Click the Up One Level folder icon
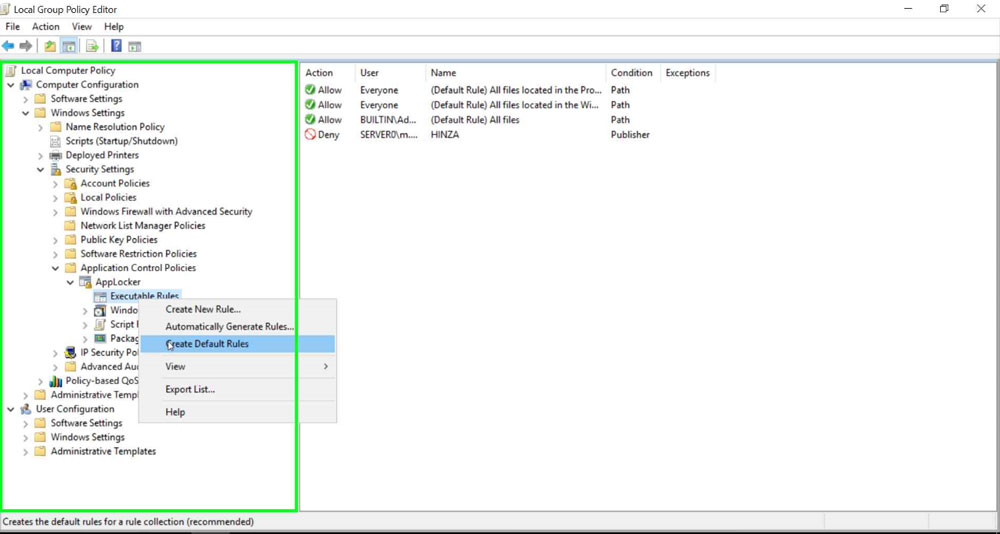 pyautogui.click(x=50, y=46)
